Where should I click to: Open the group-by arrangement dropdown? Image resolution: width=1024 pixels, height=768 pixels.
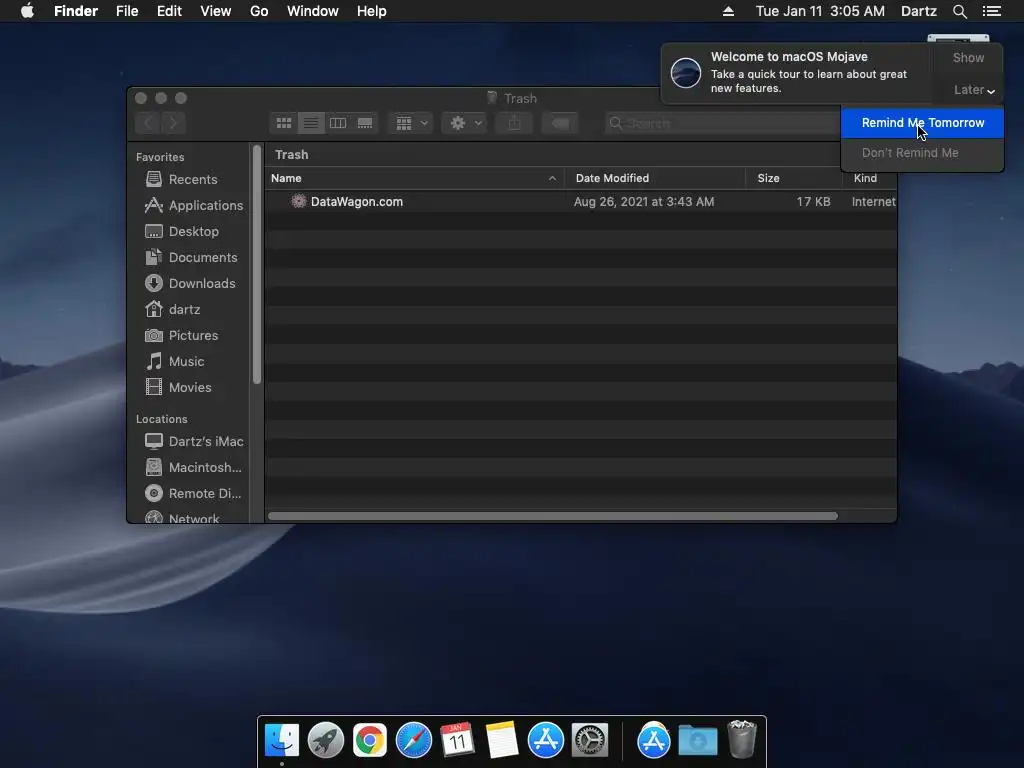(411, 123)
